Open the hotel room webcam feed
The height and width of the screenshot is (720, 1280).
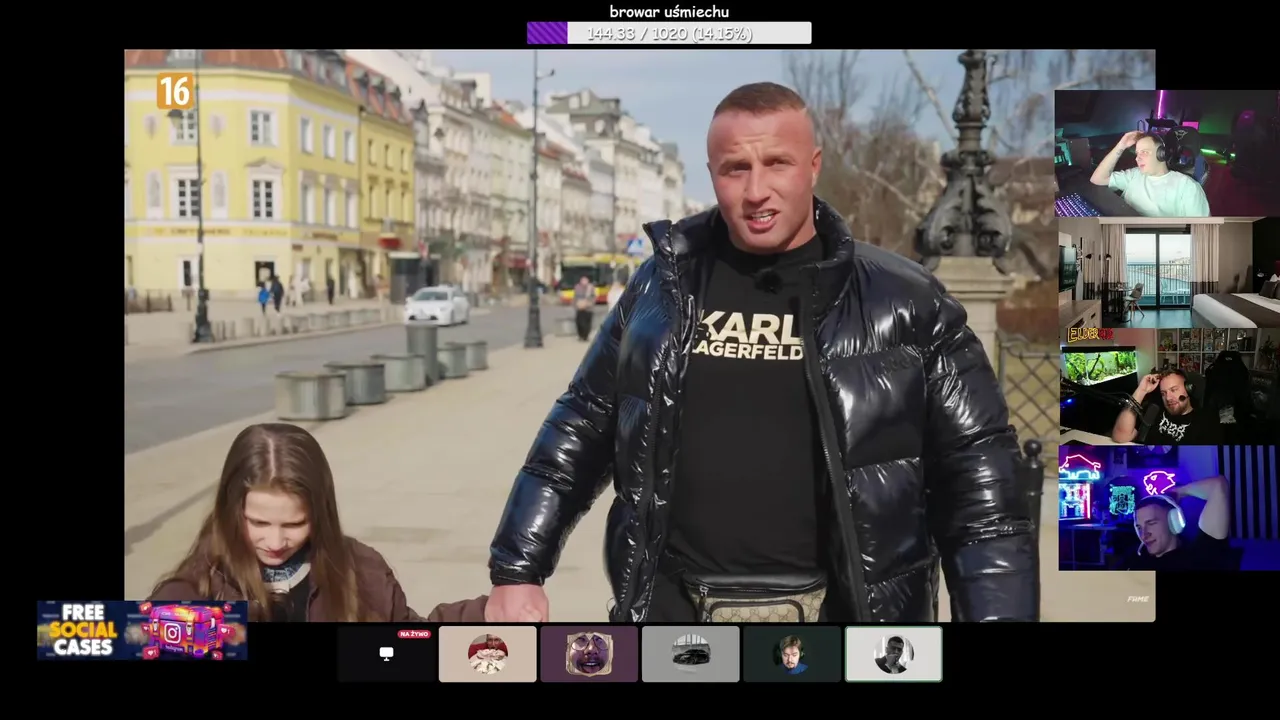coord(1169,274)
